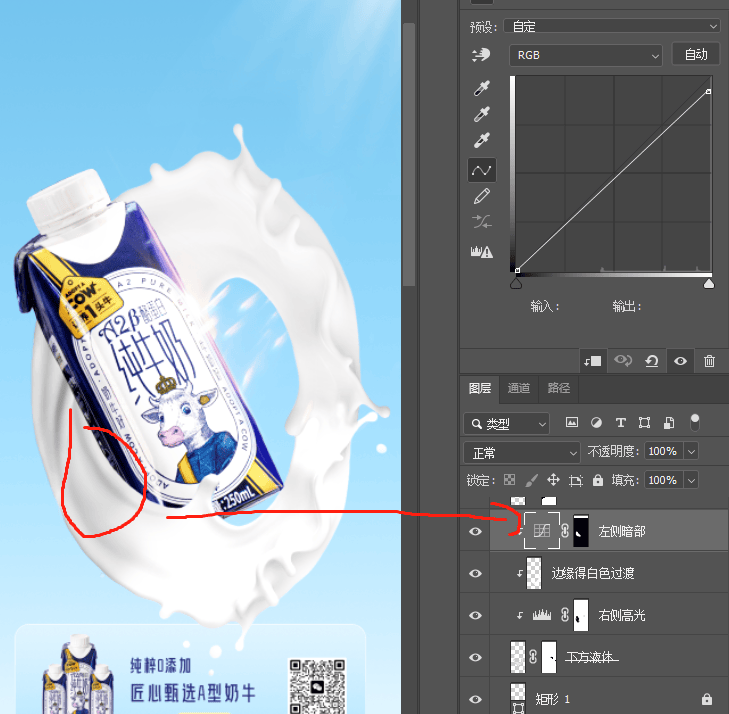Hide the 下方液体 layer
Image resolution: width=729 pixels, height=714 pixels.
click(475, 657)
